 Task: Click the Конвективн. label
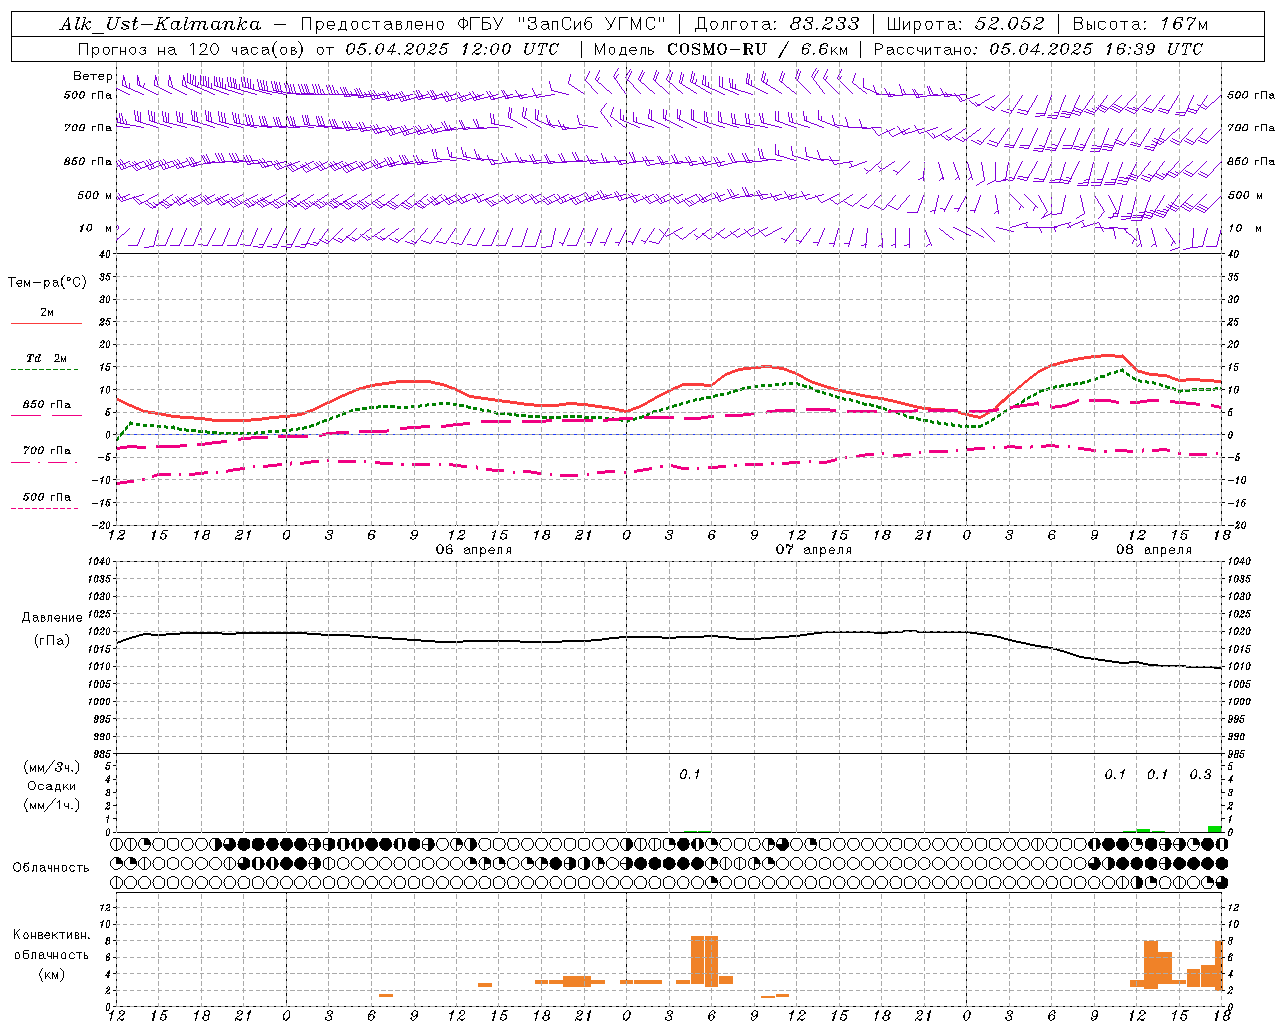(x=52, y=935)
